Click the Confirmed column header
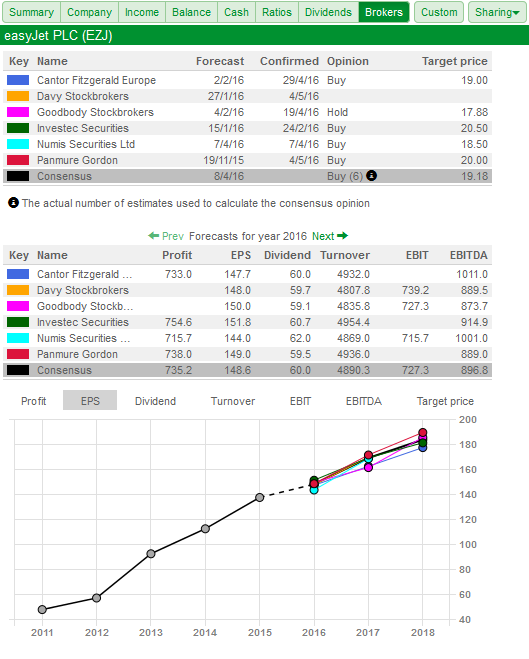The image size is (529, 659). [x=290, y=61]
